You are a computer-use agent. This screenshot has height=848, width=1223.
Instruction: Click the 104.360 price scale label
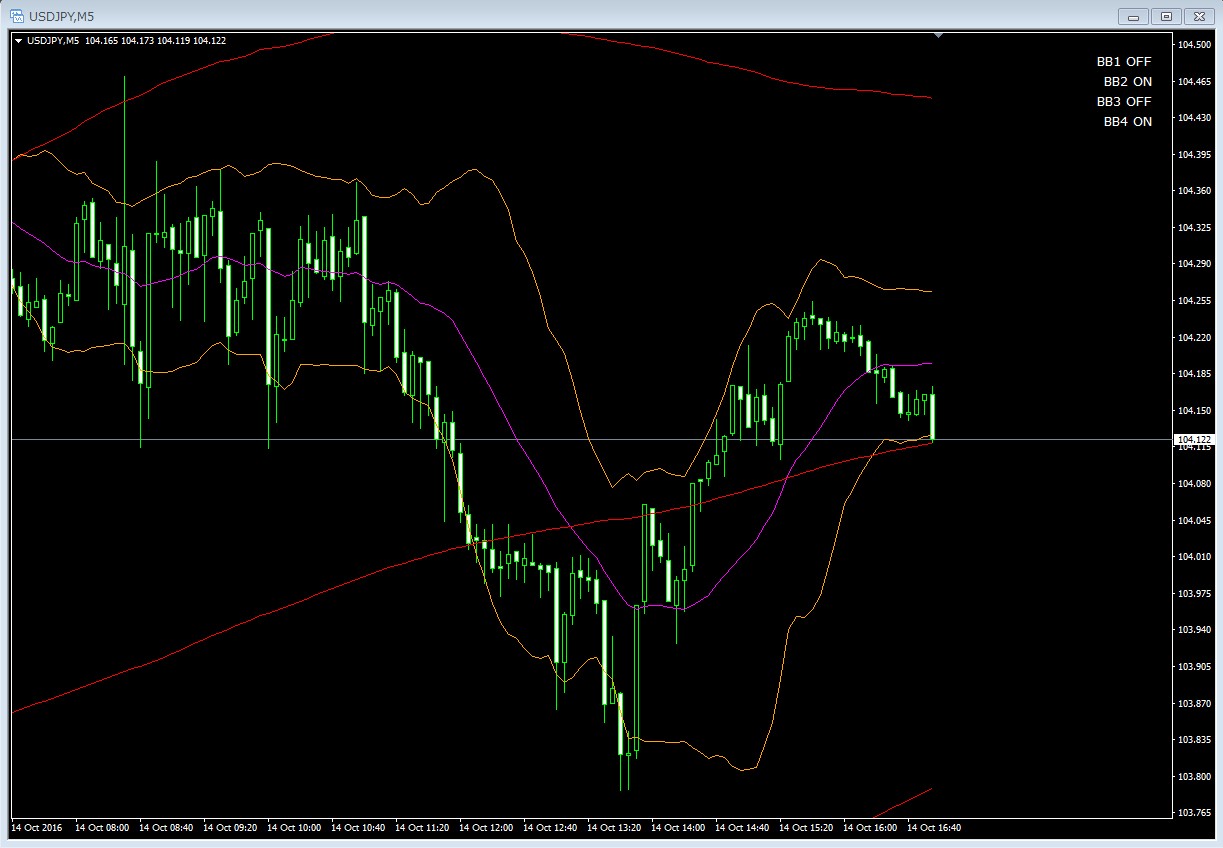1194,191
